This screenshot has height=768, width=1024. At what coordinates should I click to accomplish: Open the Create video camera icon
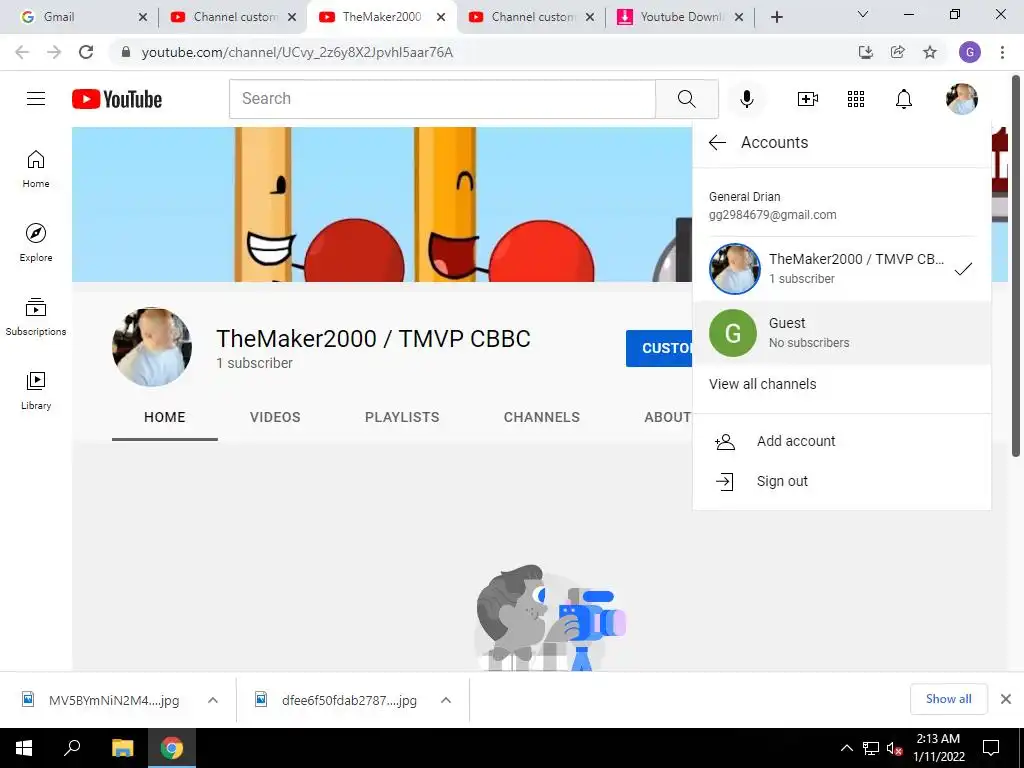pos(808,99)
